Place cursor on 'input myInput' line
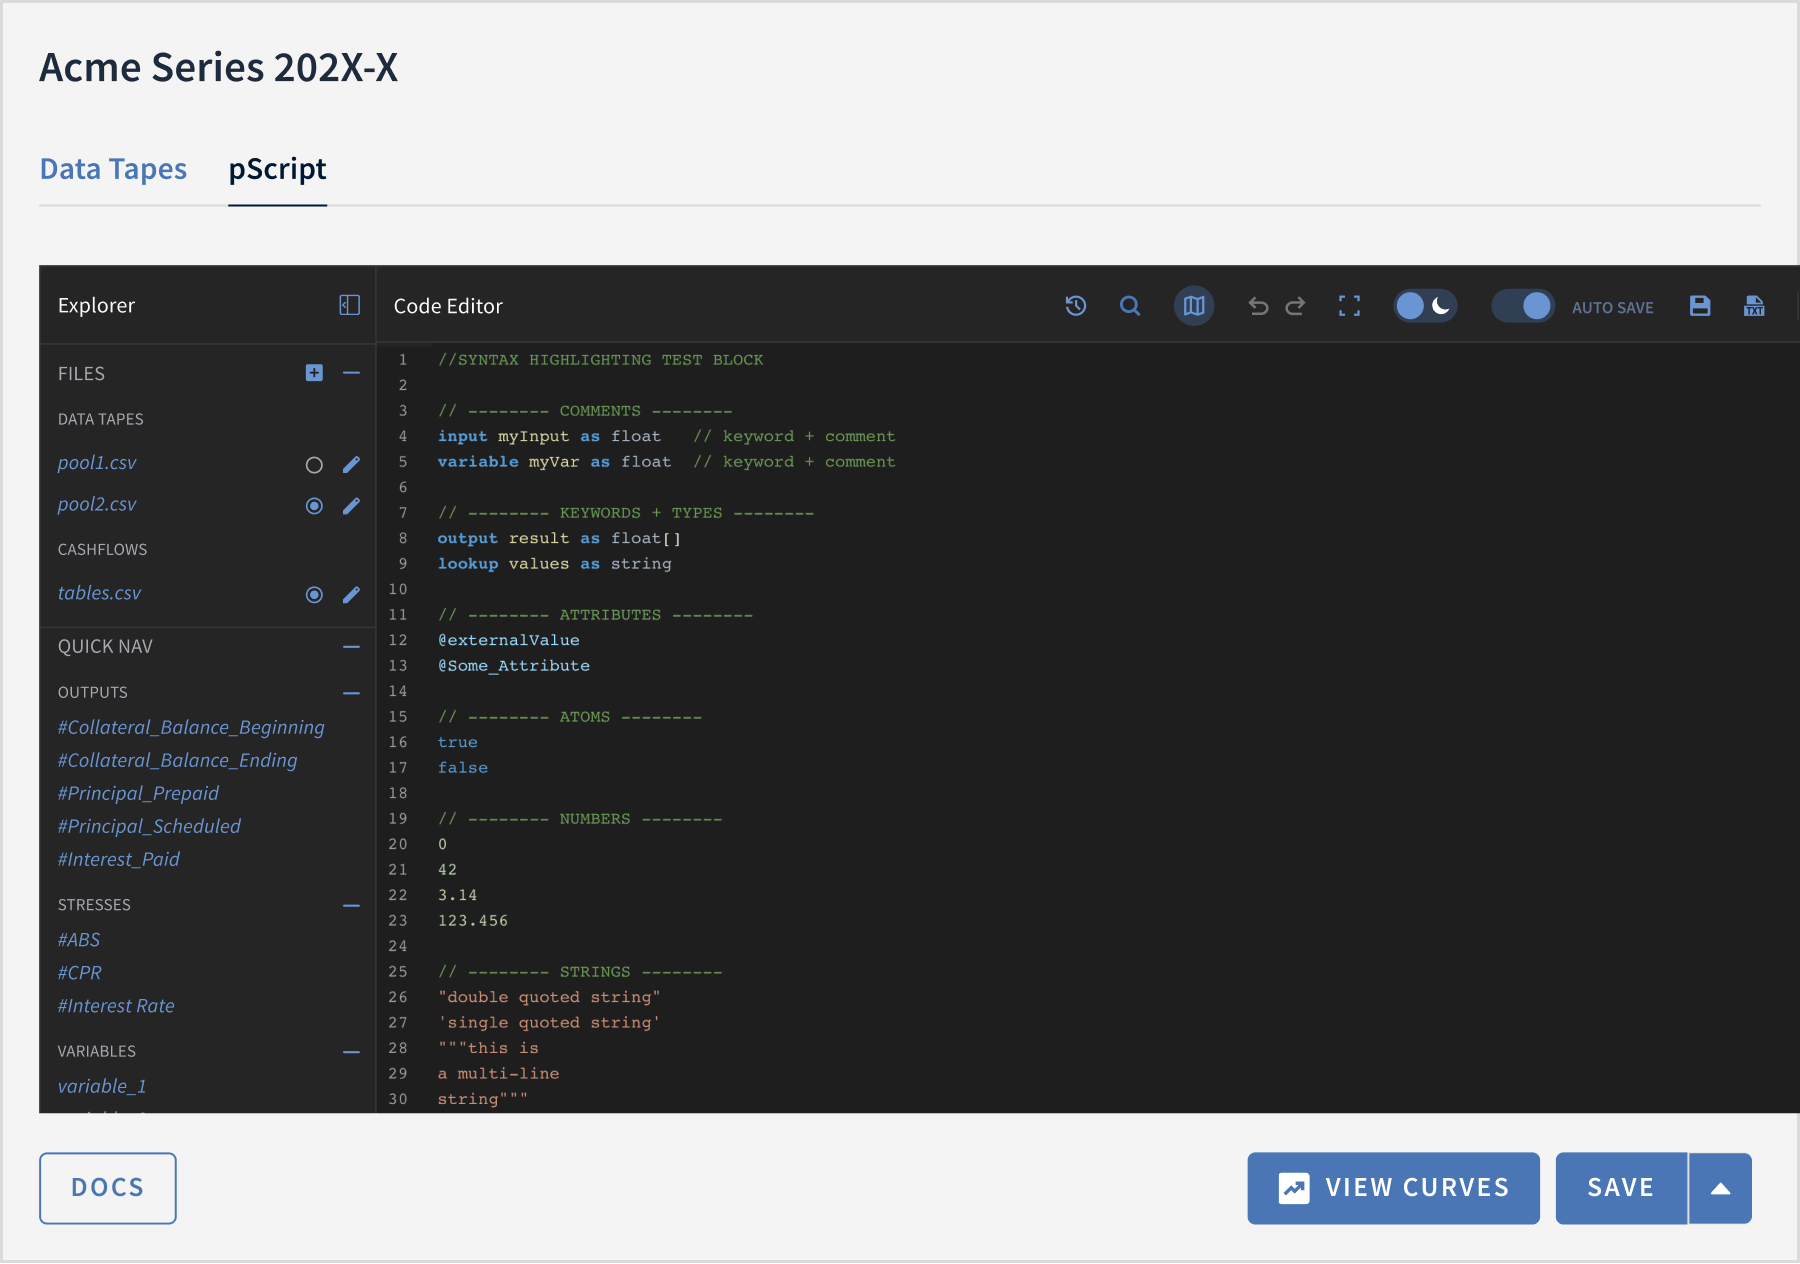 [666, 436]
